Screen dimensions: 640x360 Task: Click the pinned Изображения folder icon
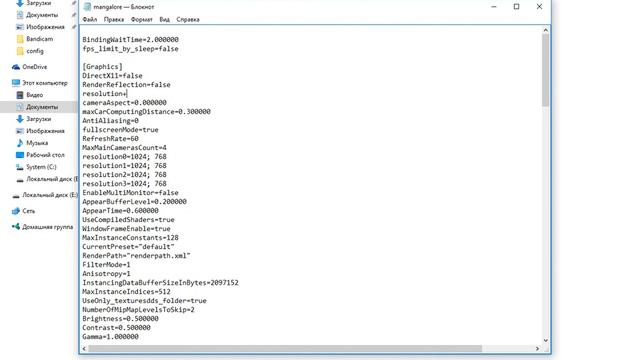point(20,27)
